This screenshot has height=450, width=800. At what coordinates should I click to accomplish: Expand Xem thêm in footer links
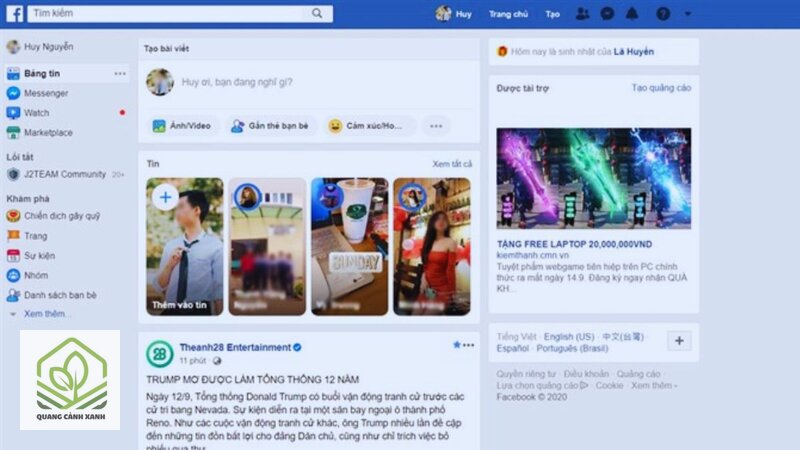[x=652, y=386]
